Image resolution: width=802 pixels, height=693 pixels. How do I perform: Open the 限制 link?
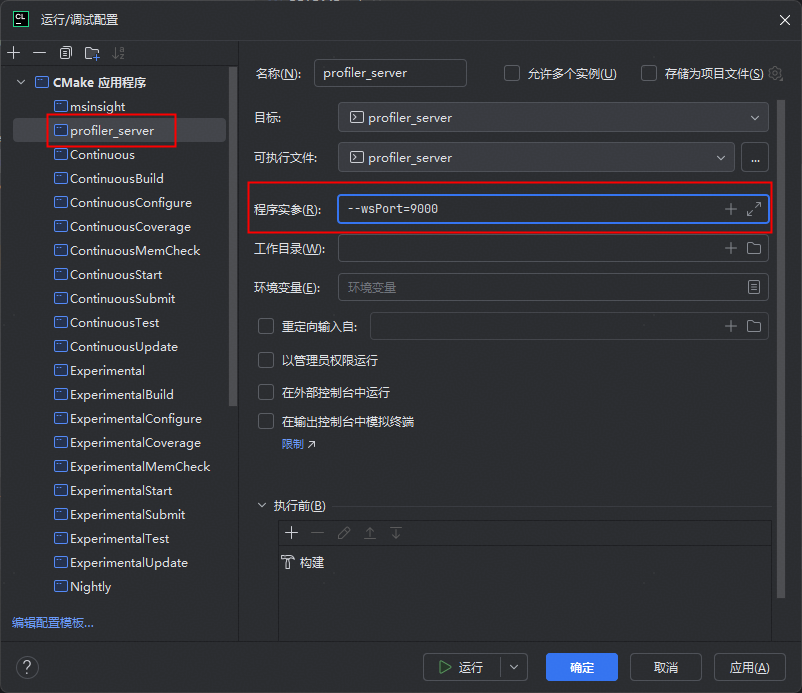[x=298, y=444]
